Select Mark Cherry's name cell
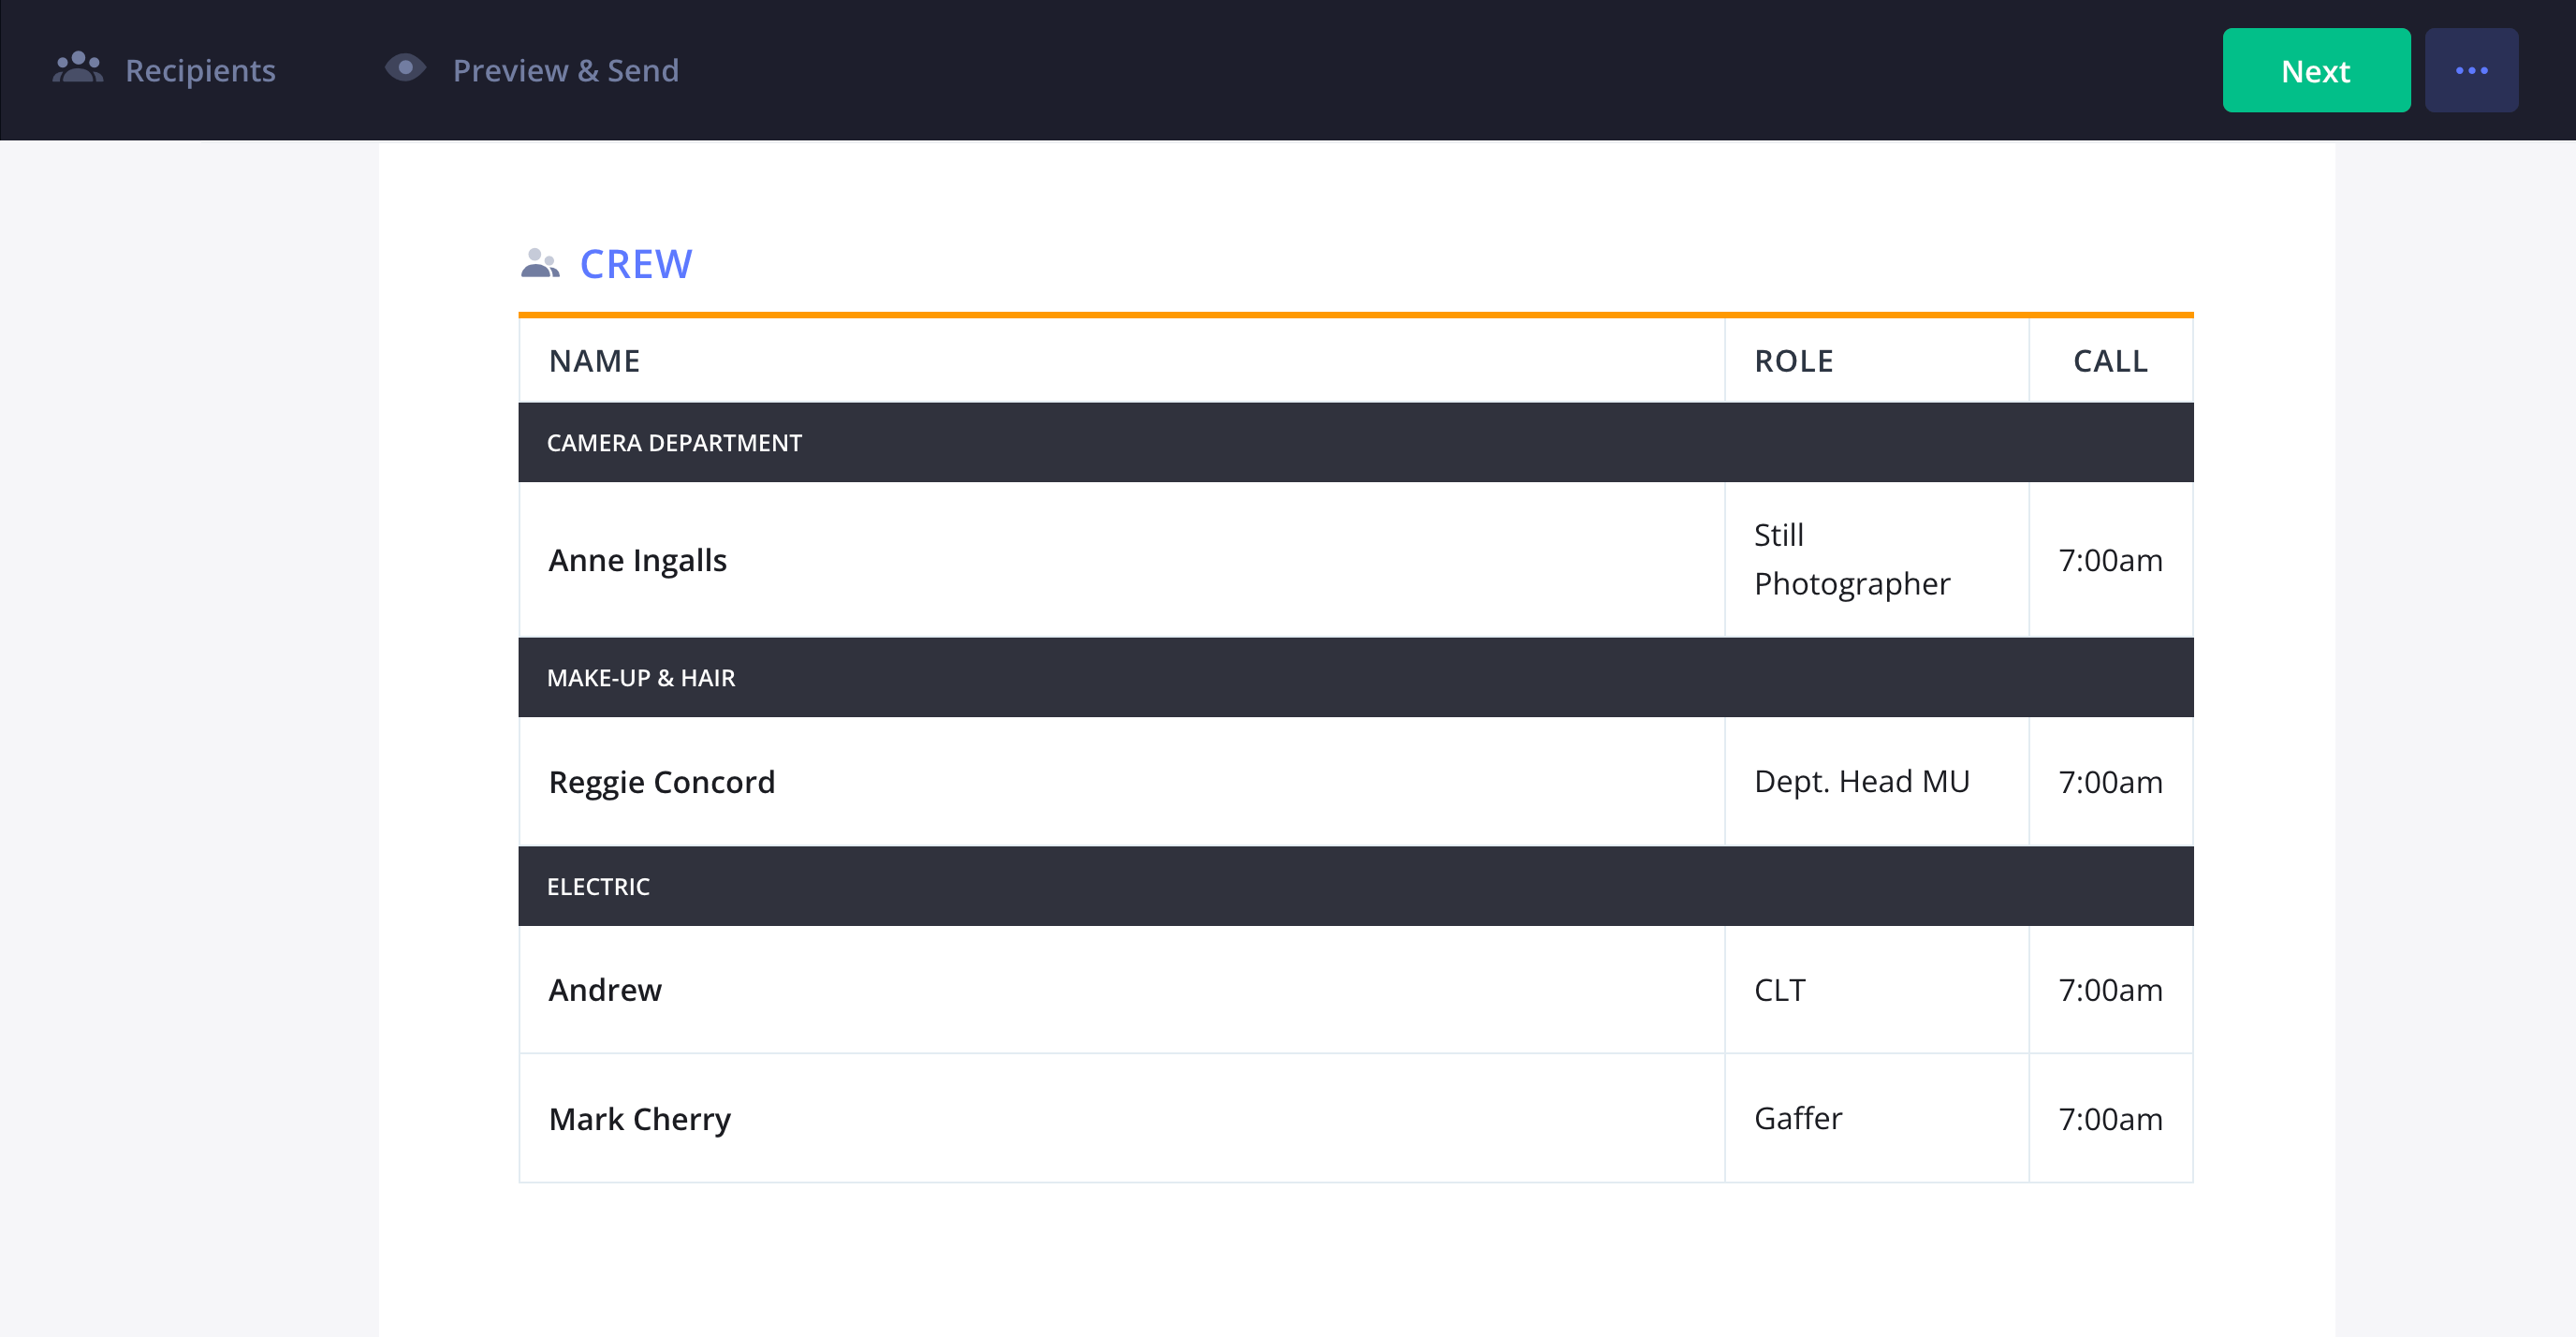Screen dimensions: 2576x1337 tap(1121, 1119)
